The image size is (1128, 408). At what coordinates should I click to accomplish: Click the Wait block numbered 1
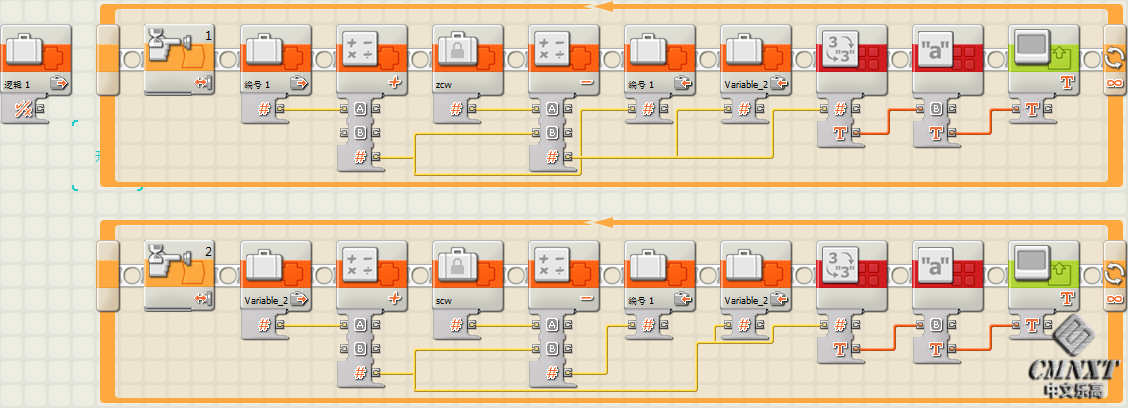tap(180, 58)
